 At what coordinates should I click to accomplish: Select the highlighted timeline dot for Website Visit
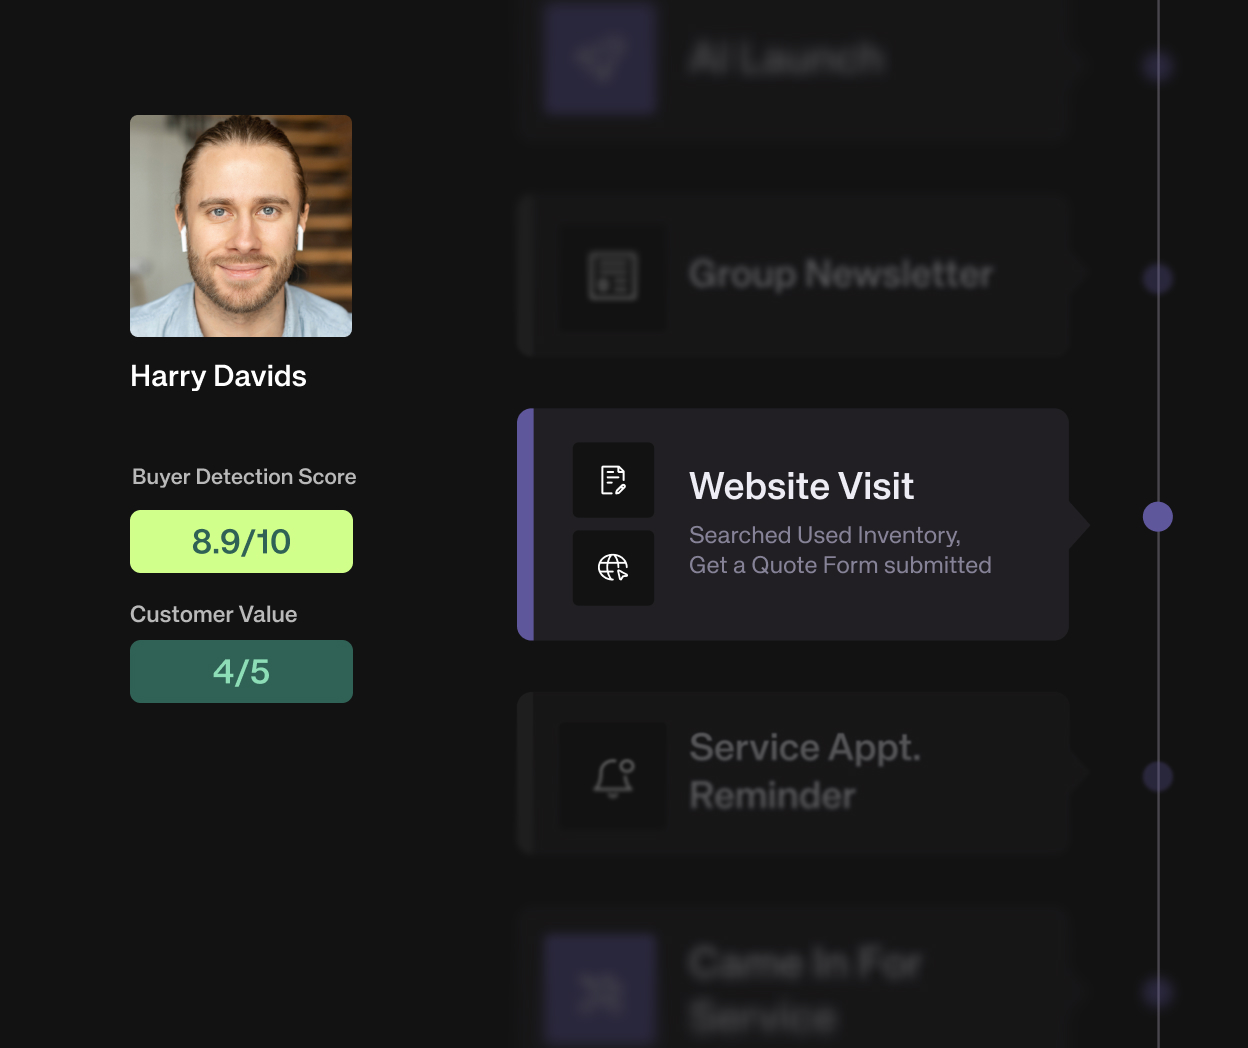(1157, 517)
